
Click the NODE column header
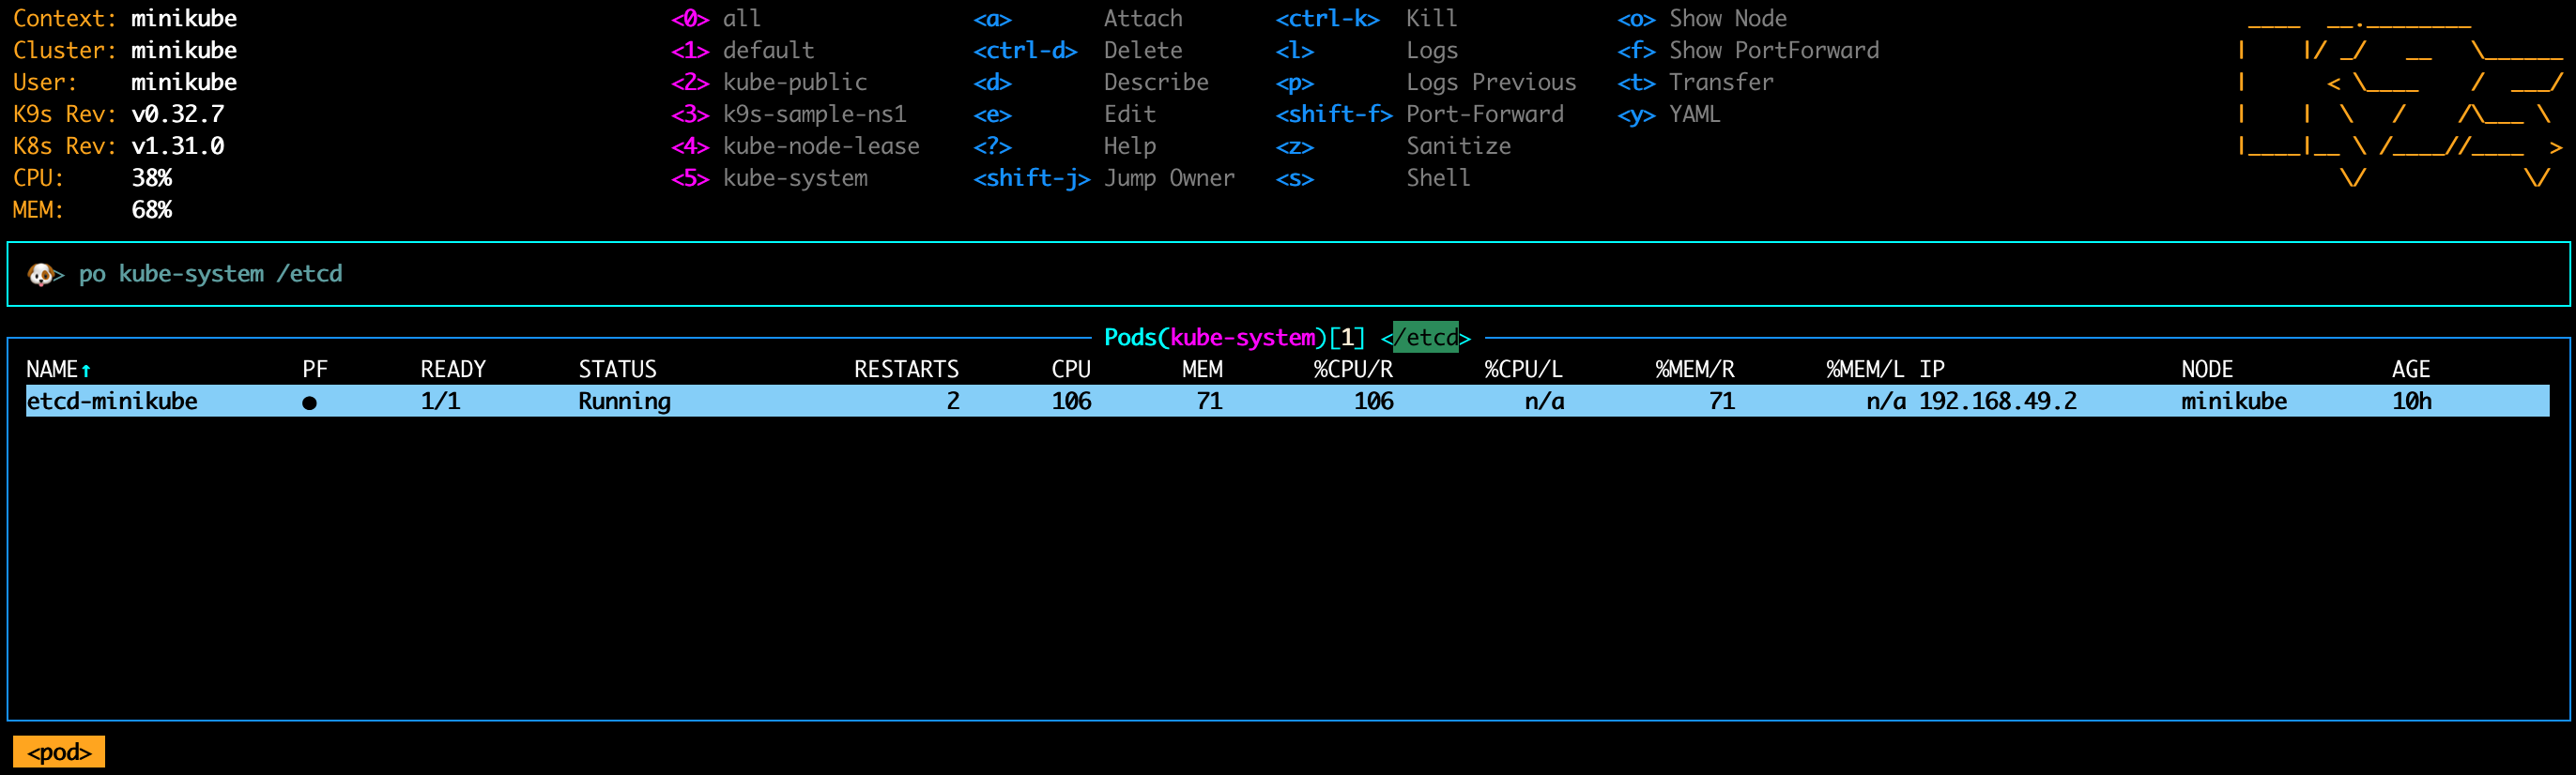point(2207,370)
